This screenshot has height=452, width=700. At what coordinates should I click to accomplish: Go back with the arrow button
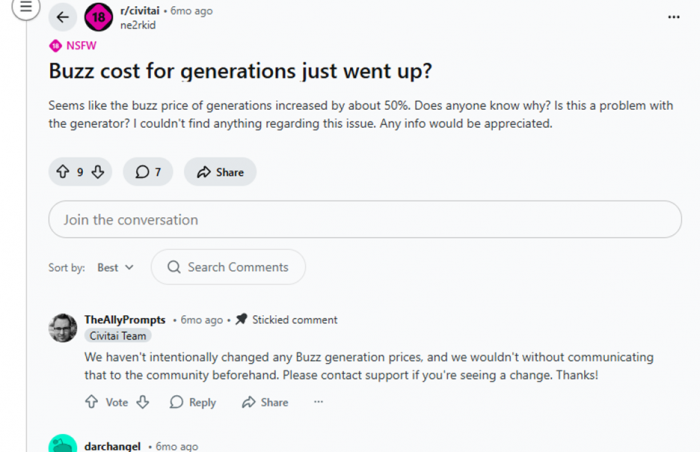click(x=63, y=17)
